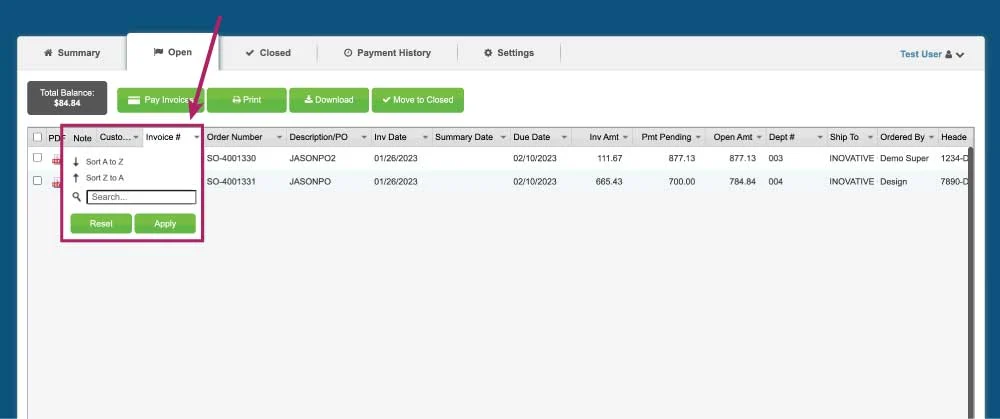
Task: Click the Dept 003 cell
Action: pyautogui.click(x=776, y=158)
